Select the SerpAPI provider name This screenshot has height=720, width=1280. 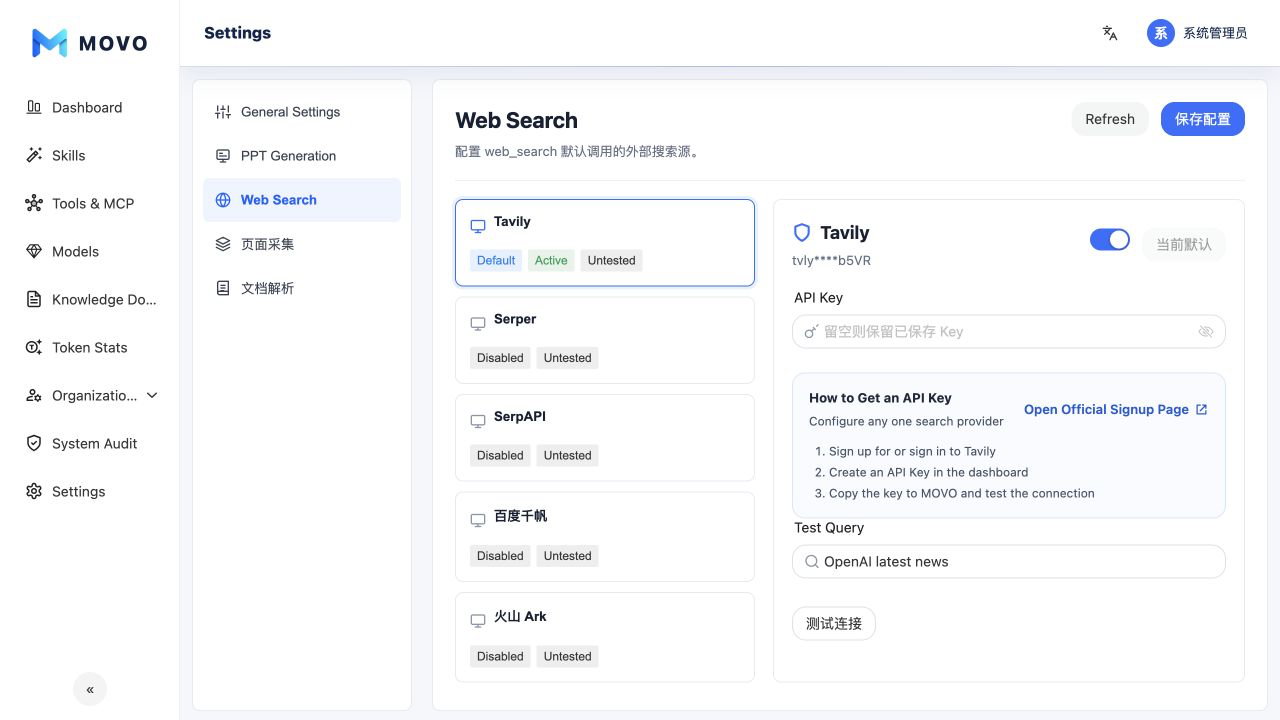(520, 416)
